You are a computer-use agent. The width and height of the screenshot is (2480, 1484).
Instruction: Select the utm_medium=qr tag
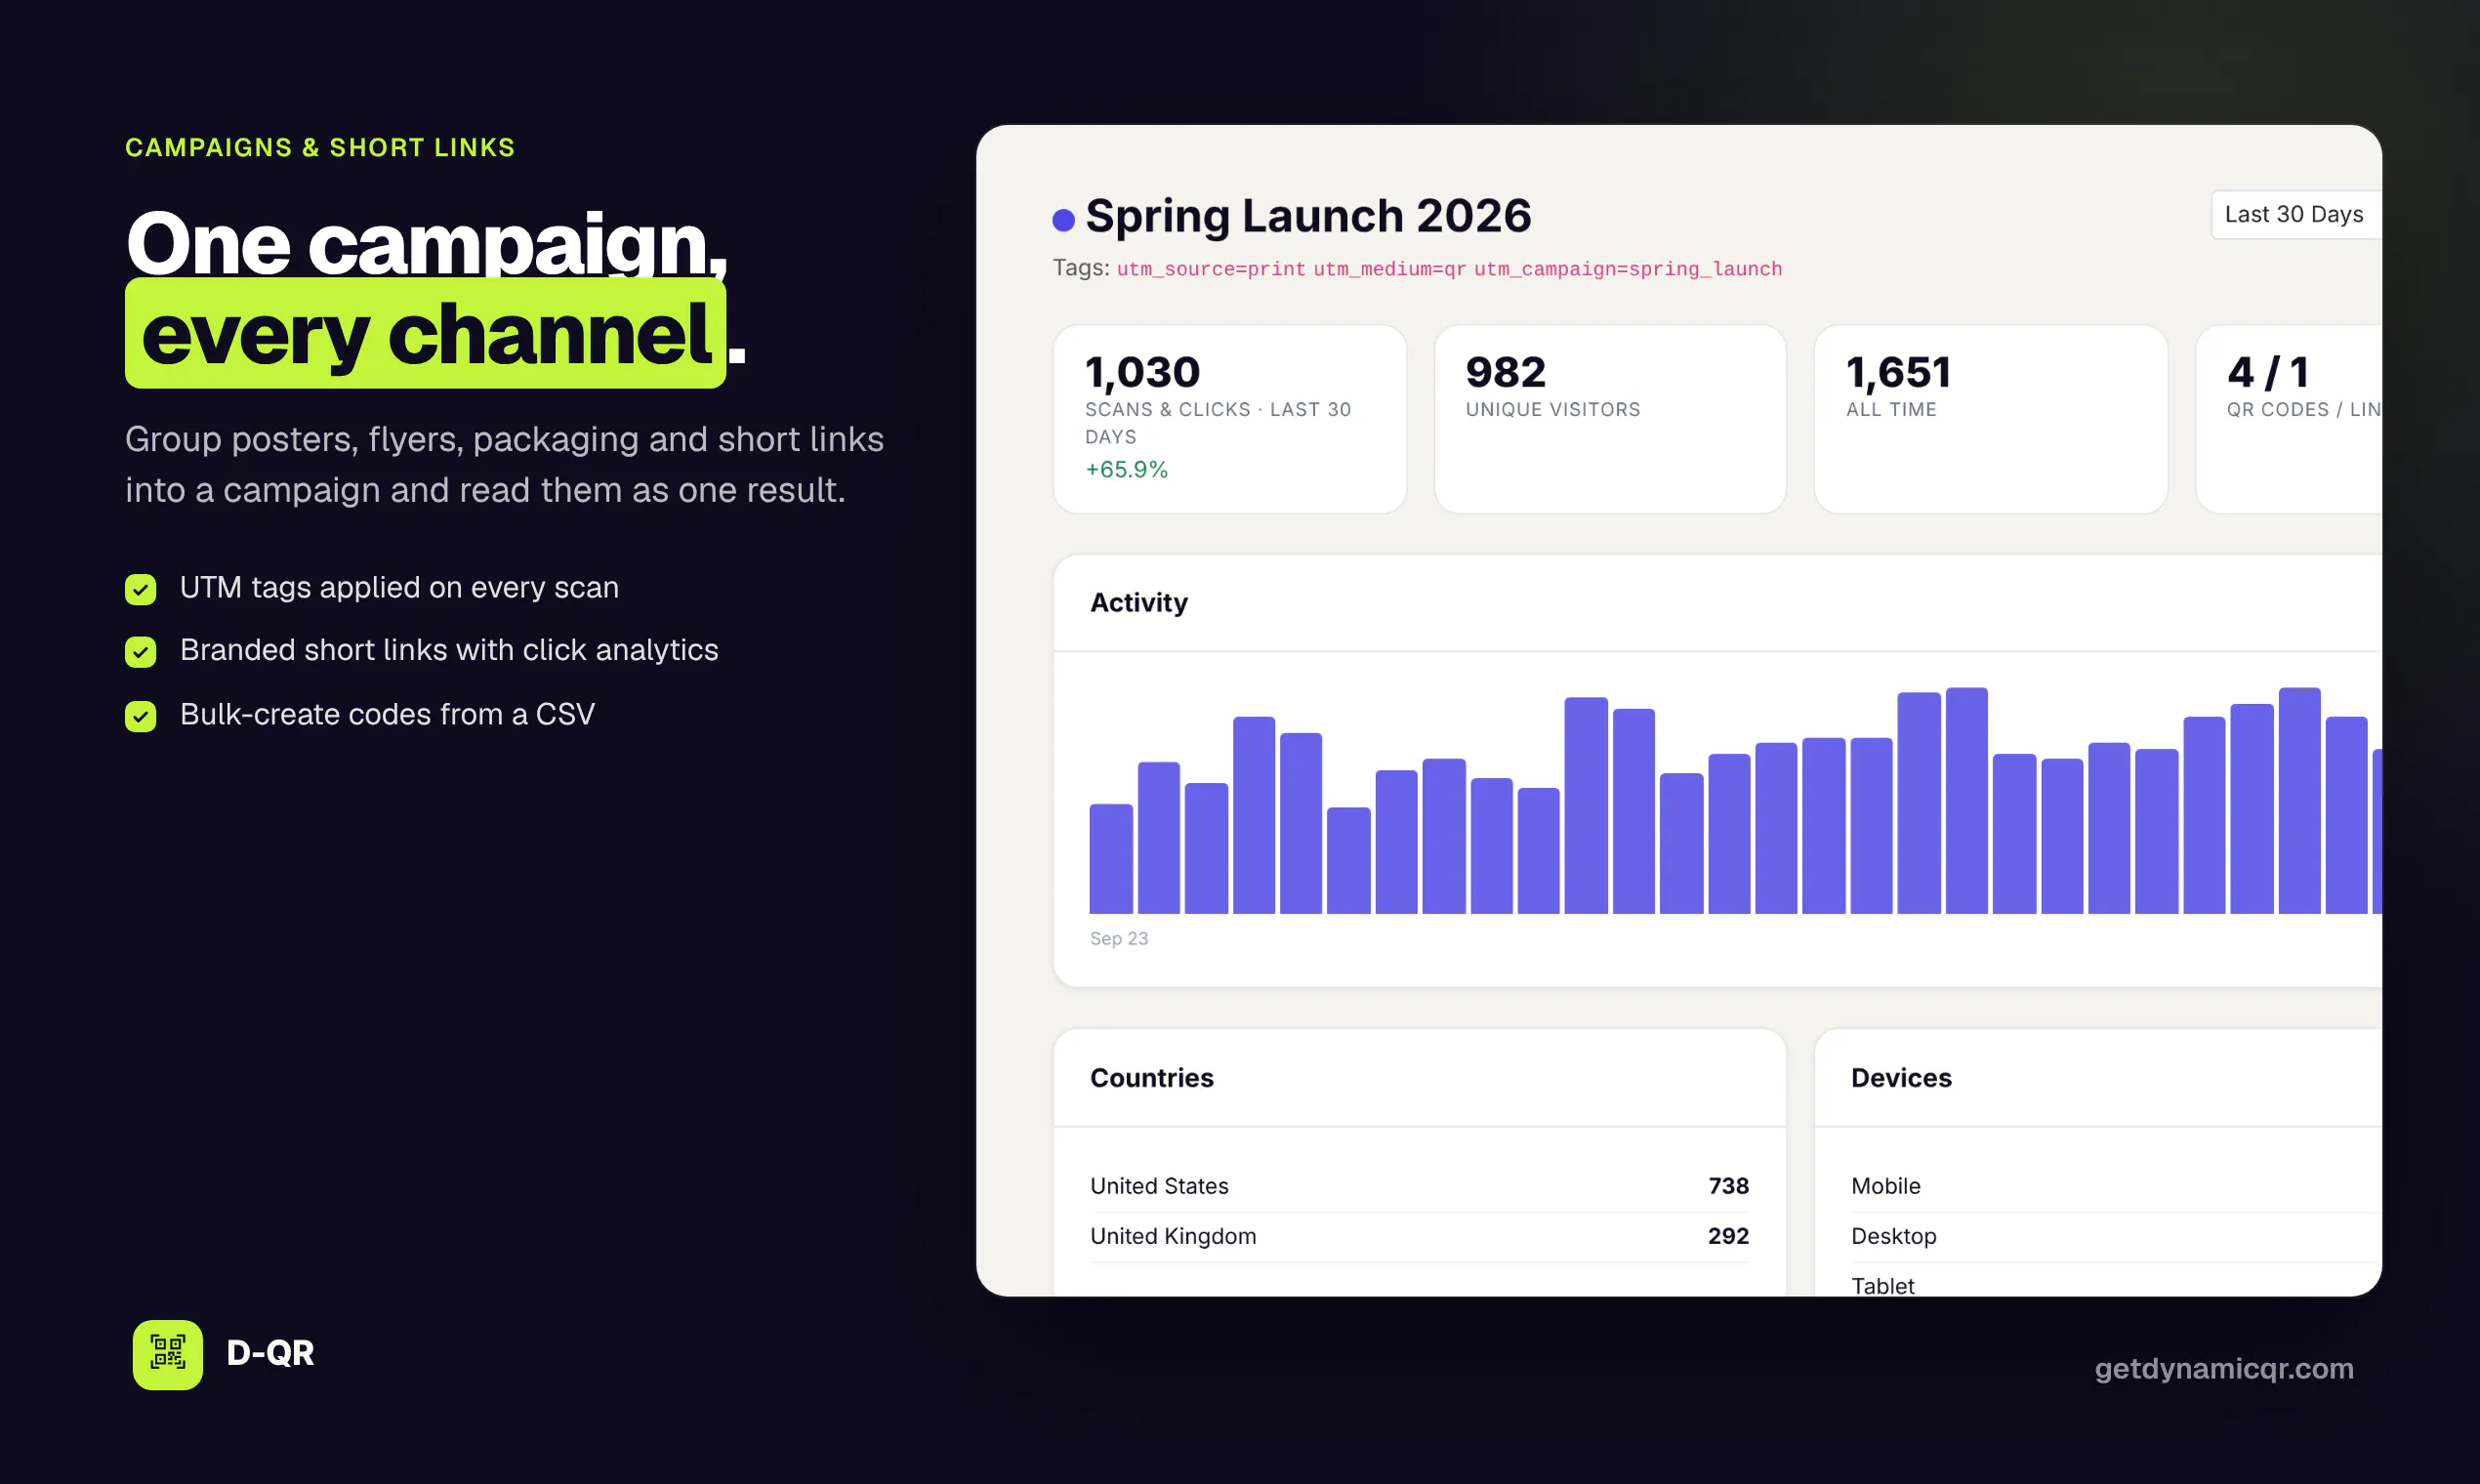click(x=1389, y=269)
